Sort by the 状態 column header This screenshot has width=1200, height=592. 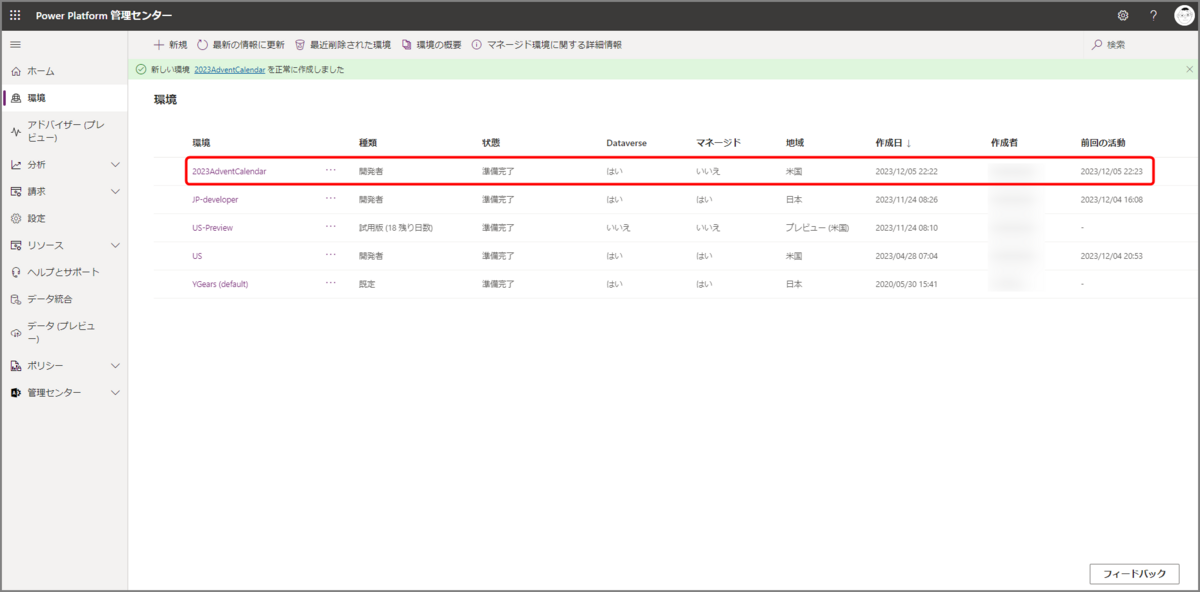491,143
